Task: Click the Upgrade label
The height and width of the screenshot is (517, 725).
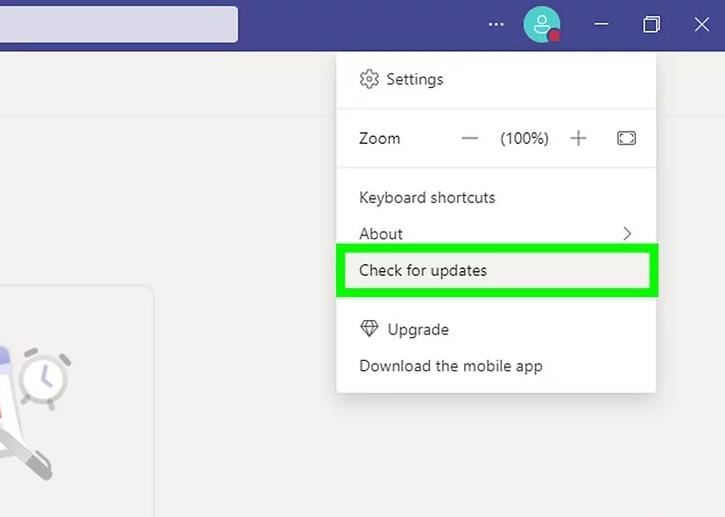Action: (418, 329)
